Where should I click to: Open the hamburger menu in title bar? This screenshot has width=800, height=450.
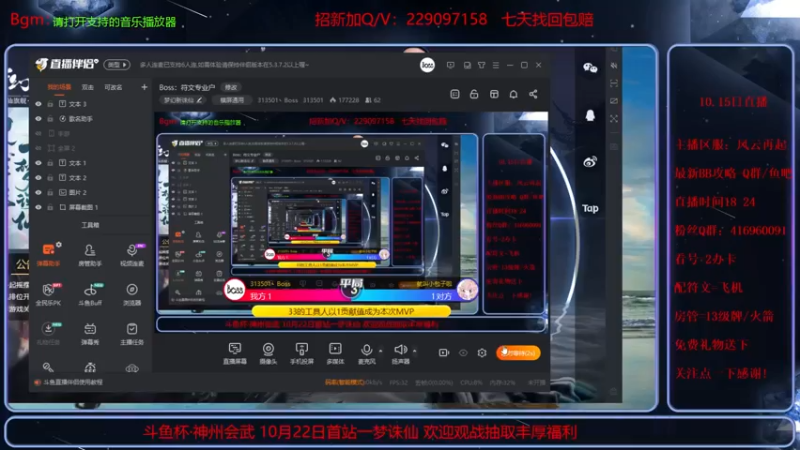496,65
